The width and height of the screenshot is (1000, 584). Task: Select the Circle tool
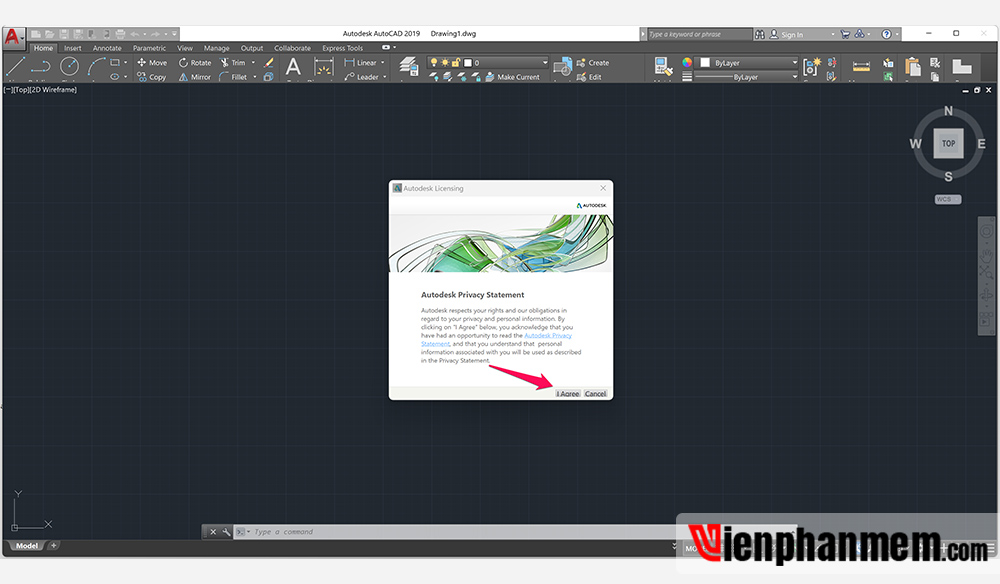pos(70,66)
